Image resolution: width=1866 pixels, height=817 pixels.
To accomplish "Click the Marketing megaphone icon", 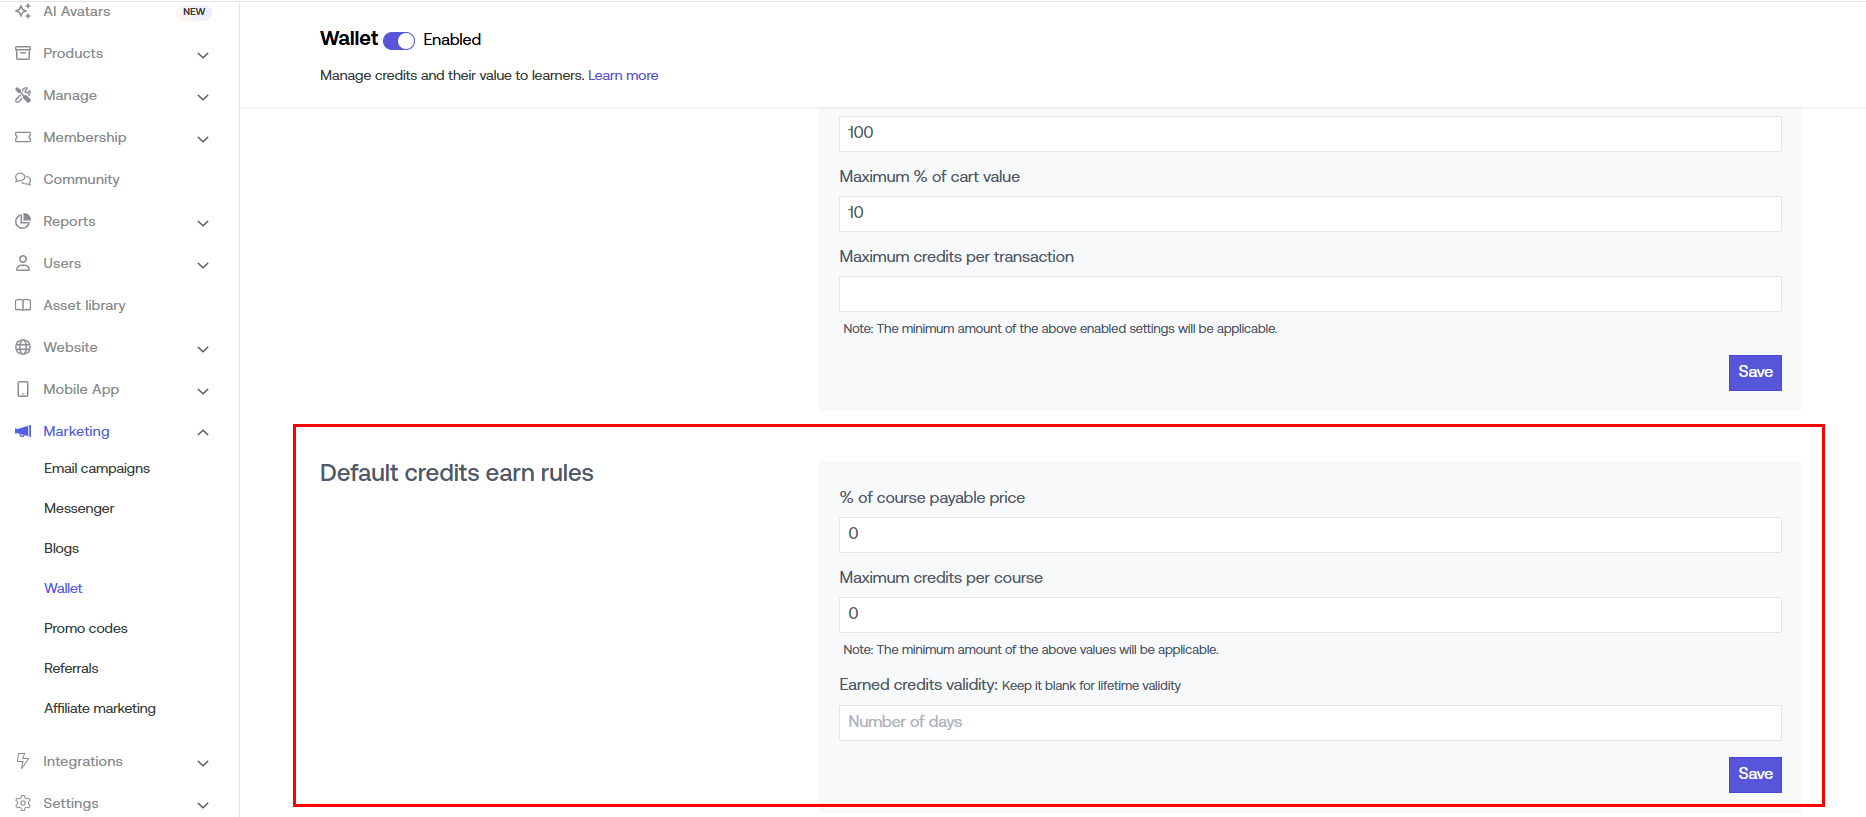I will coord(23,431).
